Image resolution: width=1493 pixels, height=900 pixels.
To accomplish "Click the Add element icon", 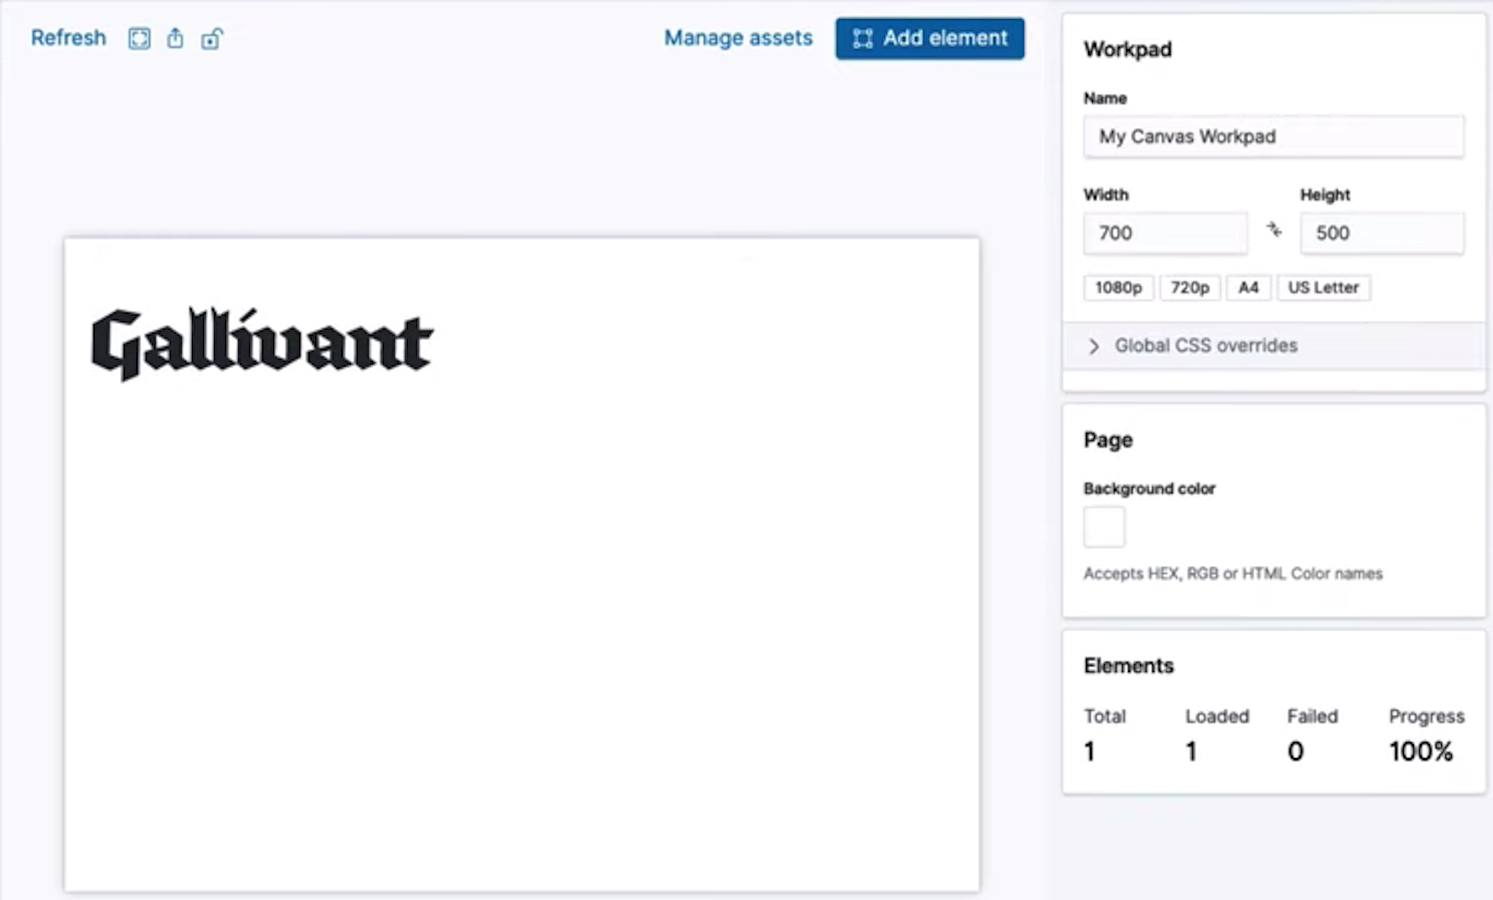I will [861, 38].
